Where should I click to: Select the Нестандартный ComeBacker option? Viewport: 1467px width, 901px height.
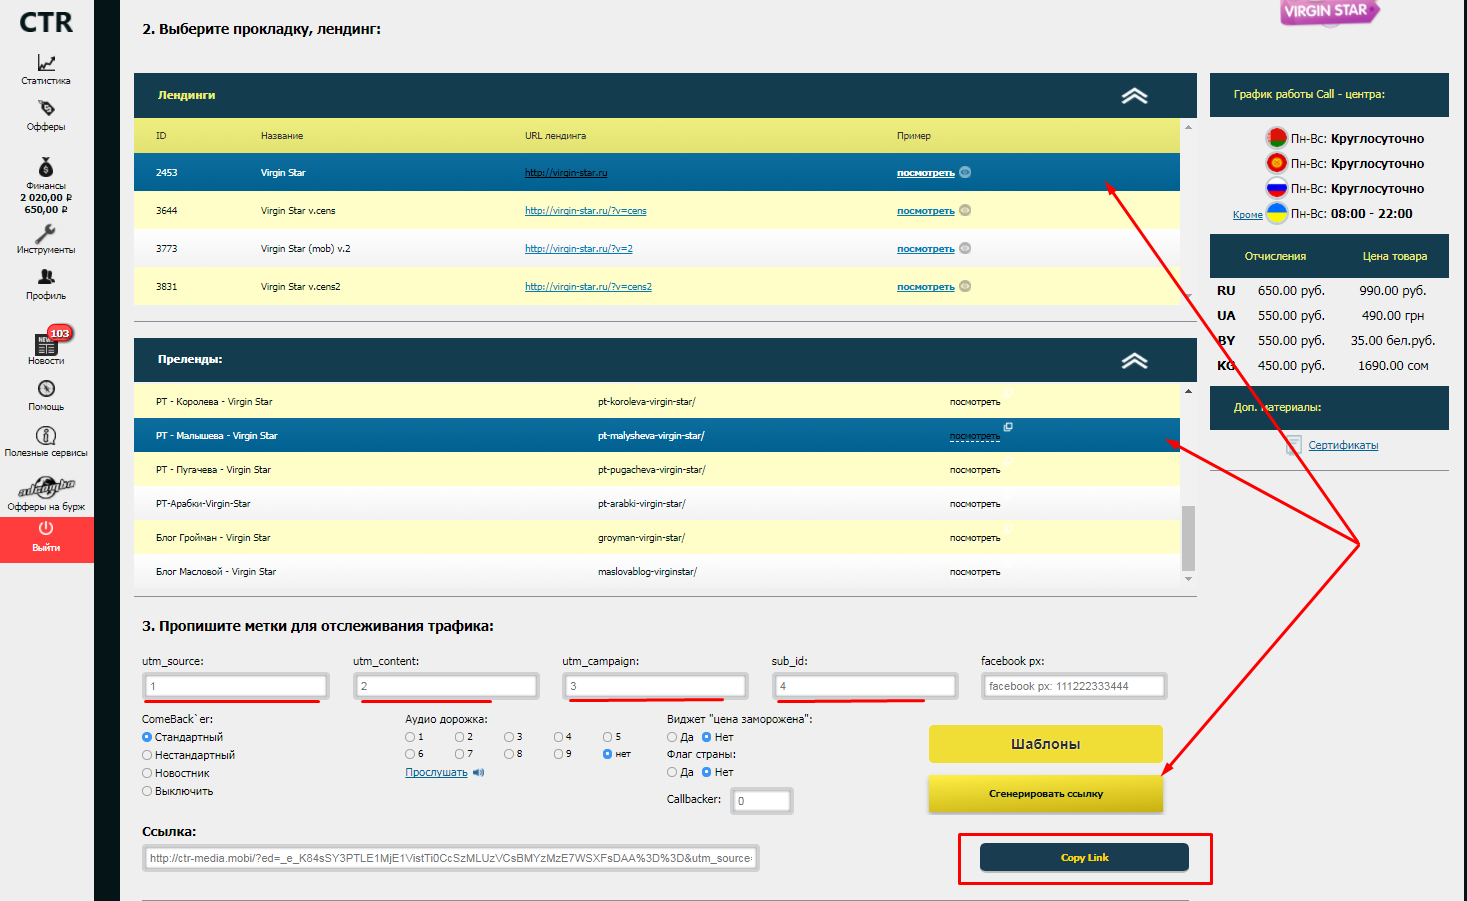(x=147, y=755)
